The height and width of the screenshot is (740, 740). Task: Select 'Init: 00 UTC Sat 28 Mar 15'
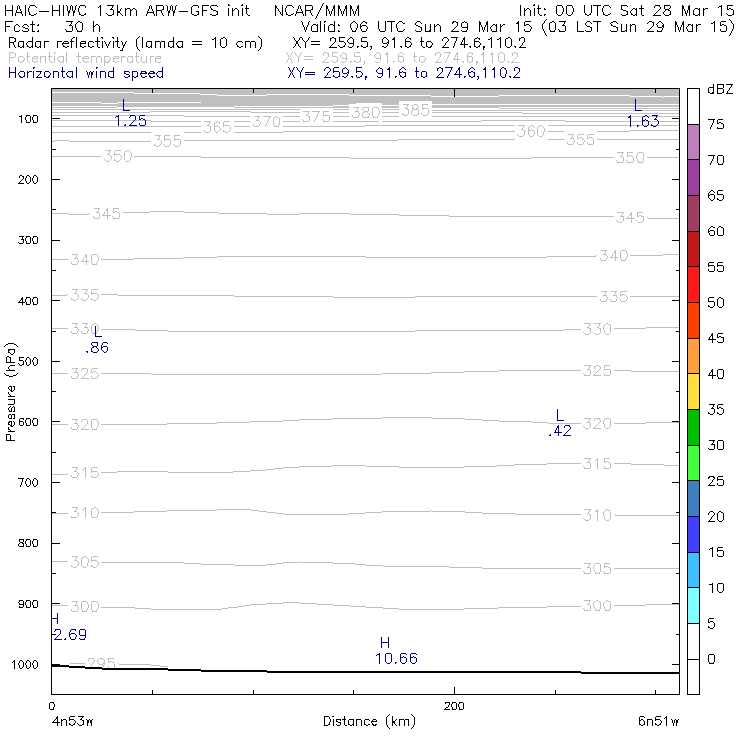[x=626, y=10]
